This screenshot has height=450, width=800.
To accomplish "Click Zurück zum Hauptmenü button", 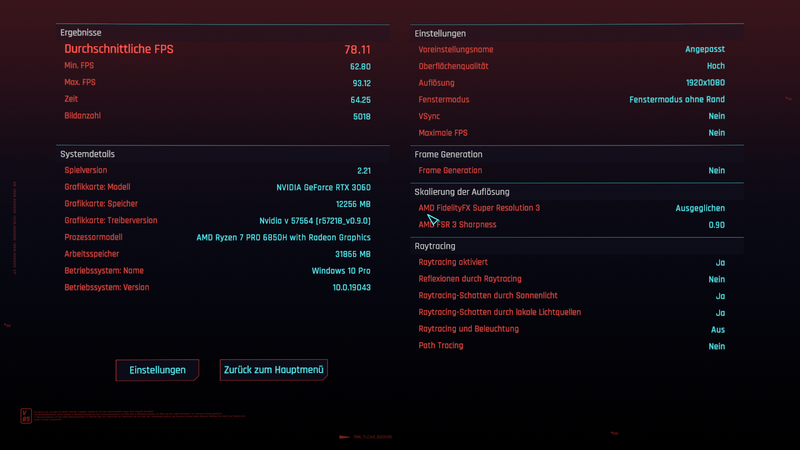I will coord(273,370).
